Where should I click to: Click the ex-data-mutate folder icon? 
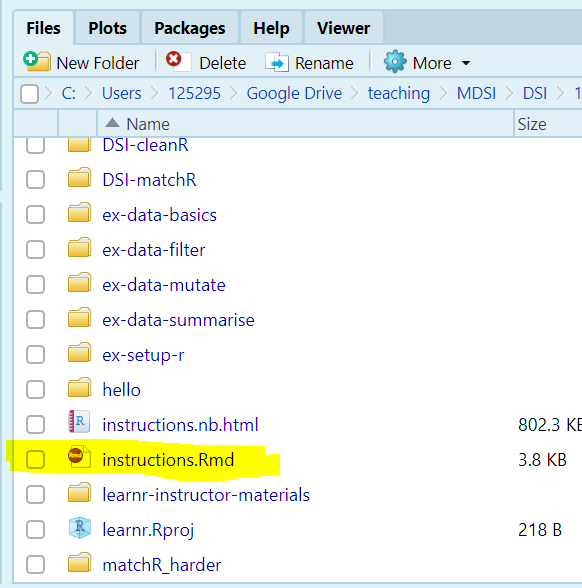(79, 282)
